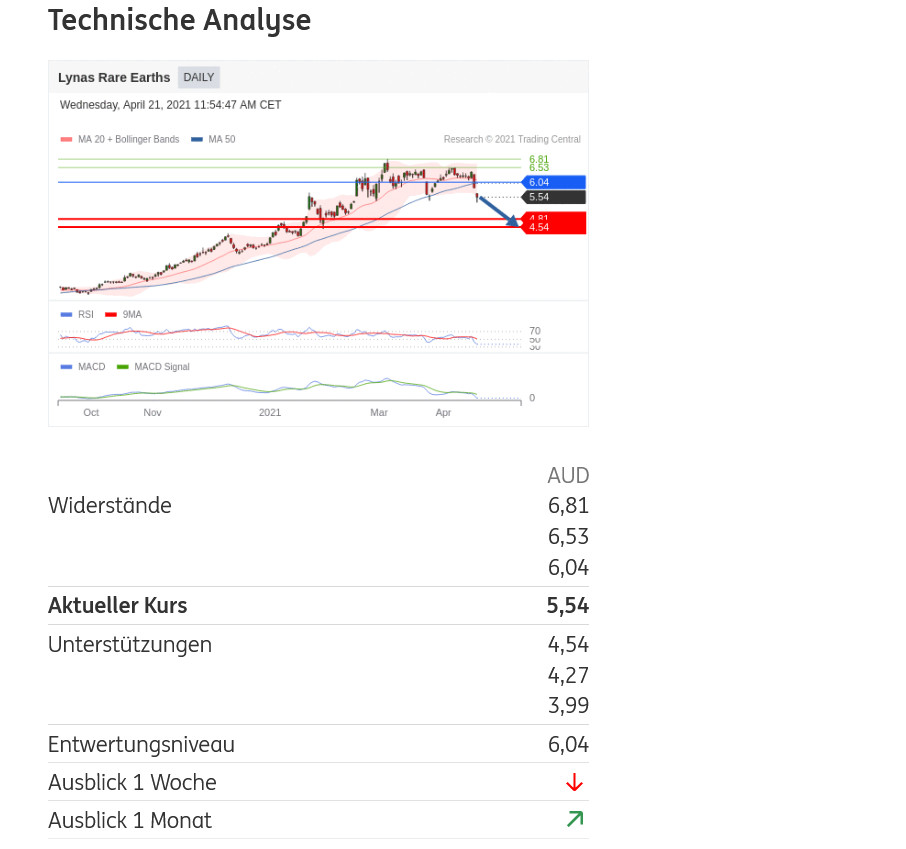Click the blue MACD legend marker

tap(66, 367)
